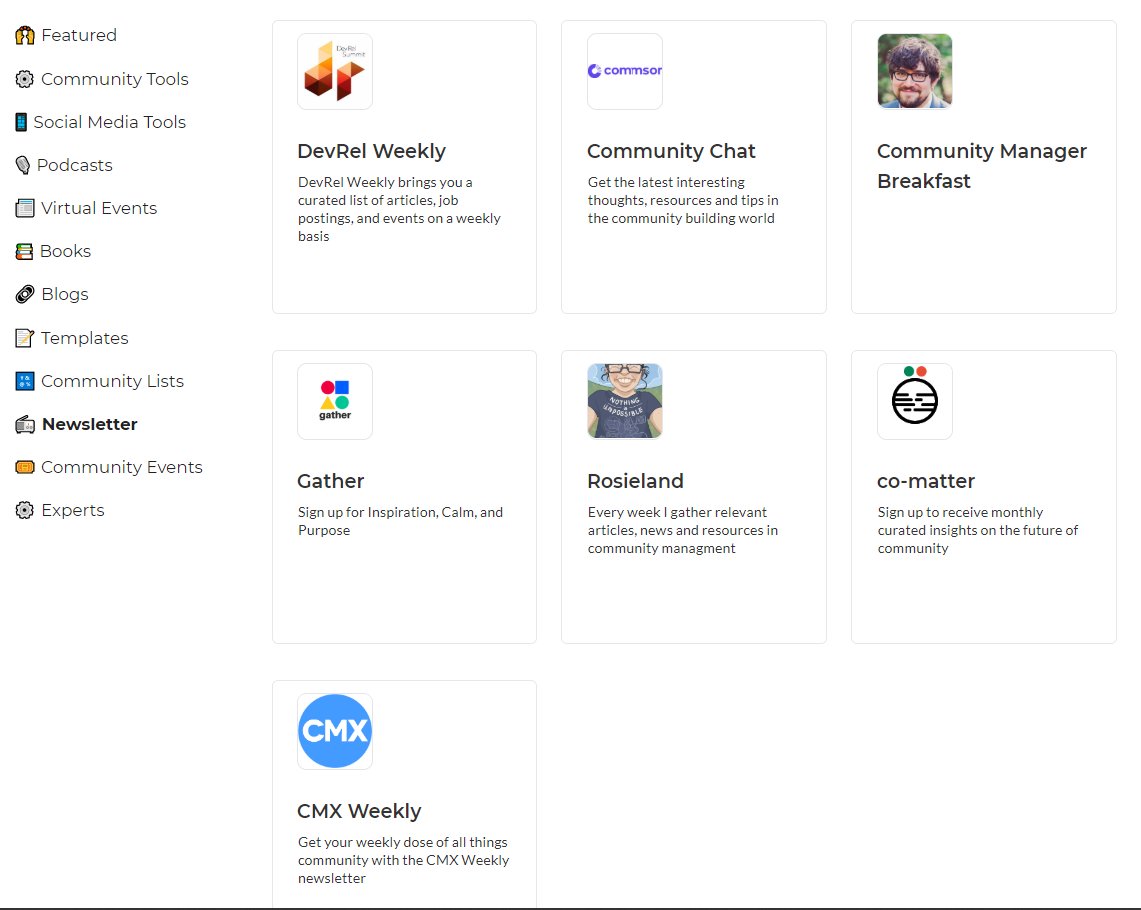Click the commsor logo on Community Chat card
Screen dimensions: 1141x910
[x=624, y=70]
